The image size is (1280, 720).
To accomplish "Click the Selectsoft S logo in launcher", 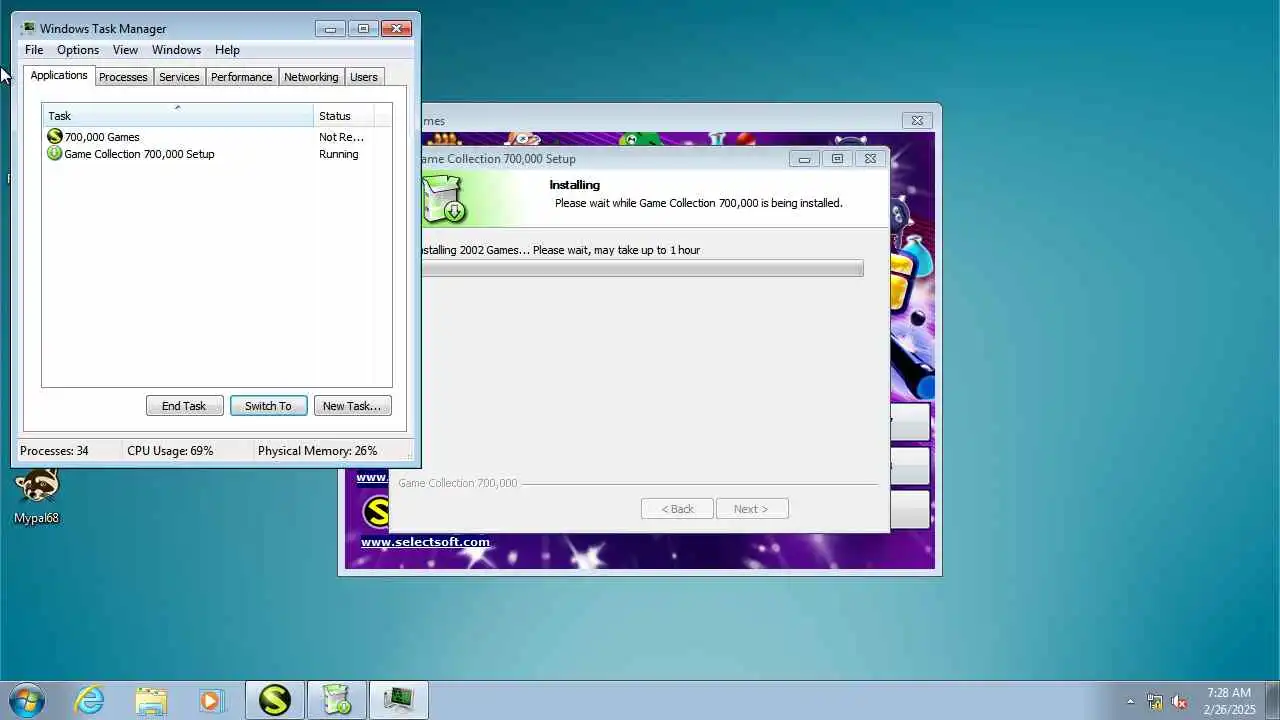I will [x=375, y=512].
